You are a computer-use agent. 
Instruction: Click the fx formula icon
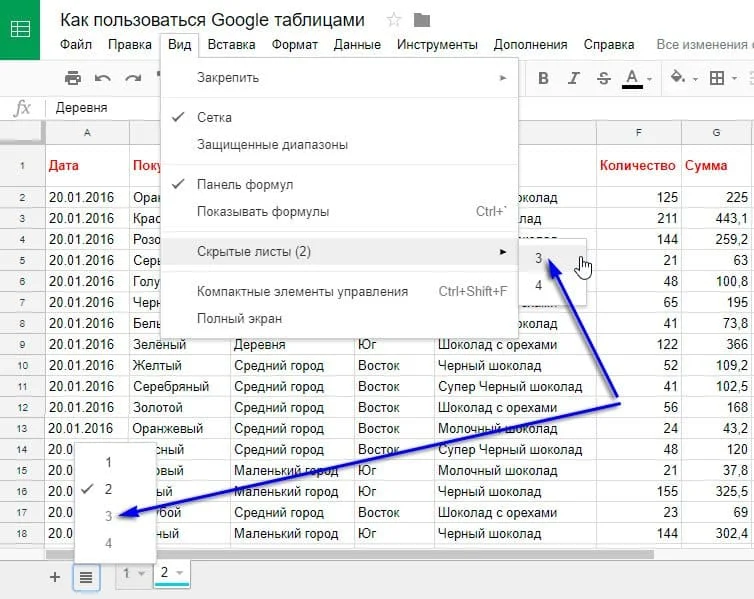coord(22,108)
